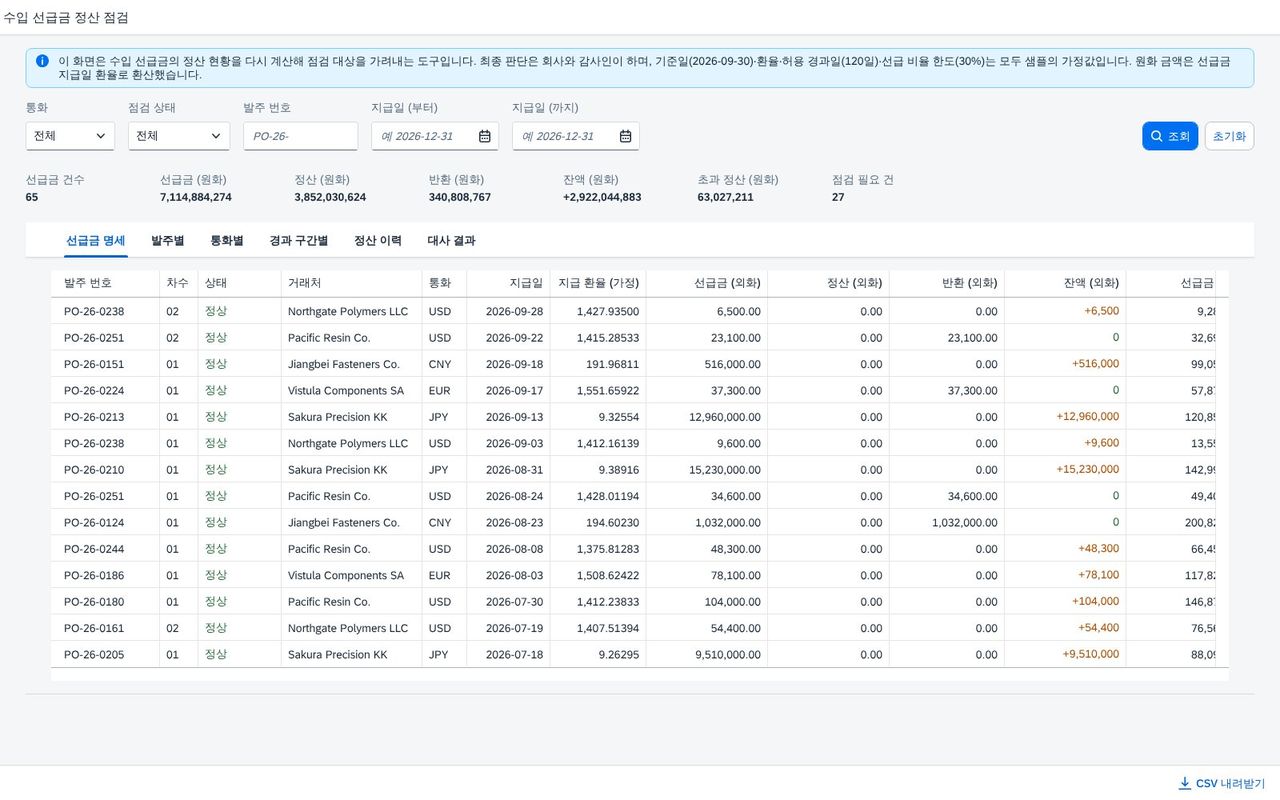Viewport: 1280px width, 800px height.
Task: Click the balance value +15,230,000
Action: [1088, 469]
